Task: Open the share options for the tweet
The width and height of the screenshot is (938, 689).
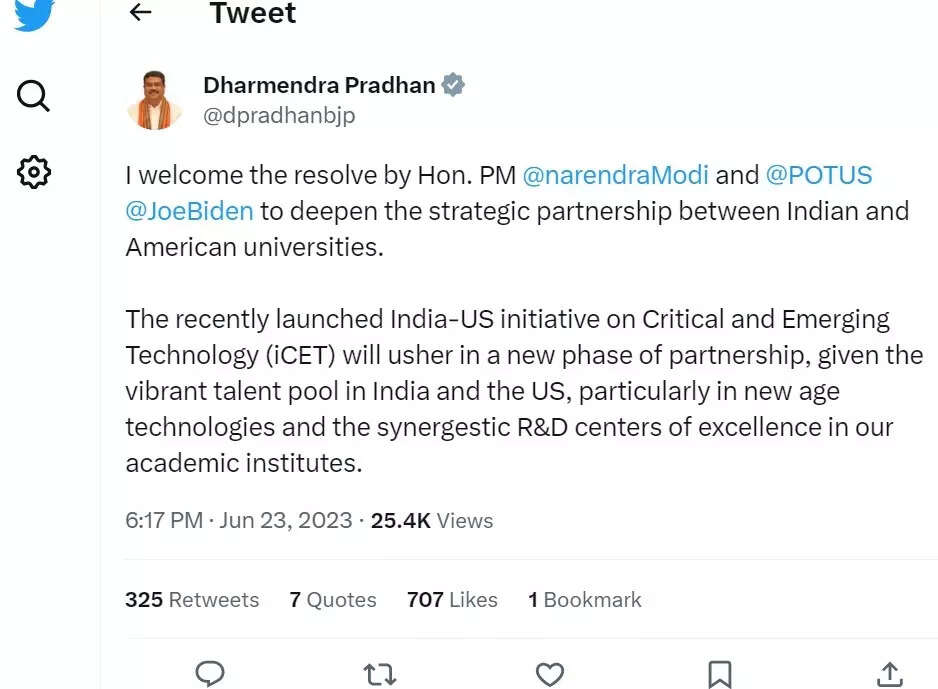Action: 886,674
